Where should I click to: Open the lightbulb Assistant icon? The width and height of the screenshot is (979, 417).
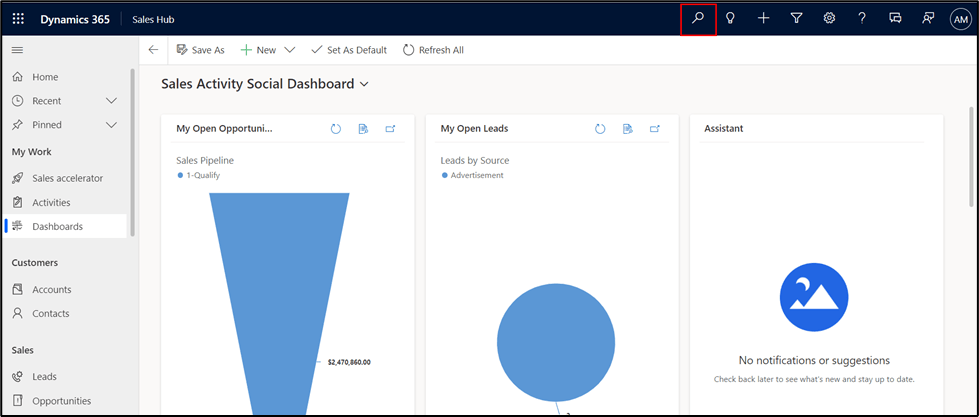point(731,19)
